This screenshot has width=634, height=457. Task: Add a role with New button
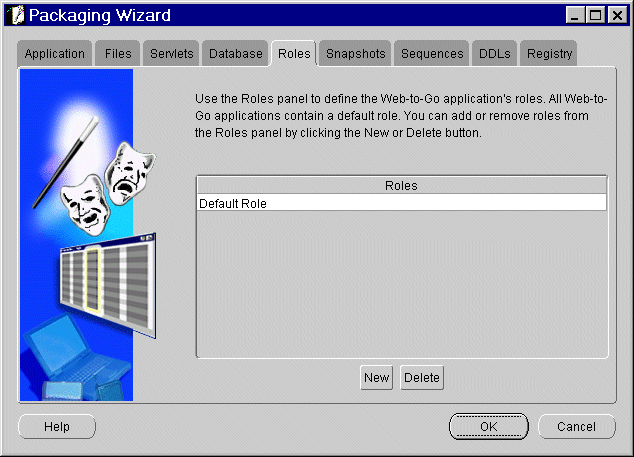click(x=376, y=378)
